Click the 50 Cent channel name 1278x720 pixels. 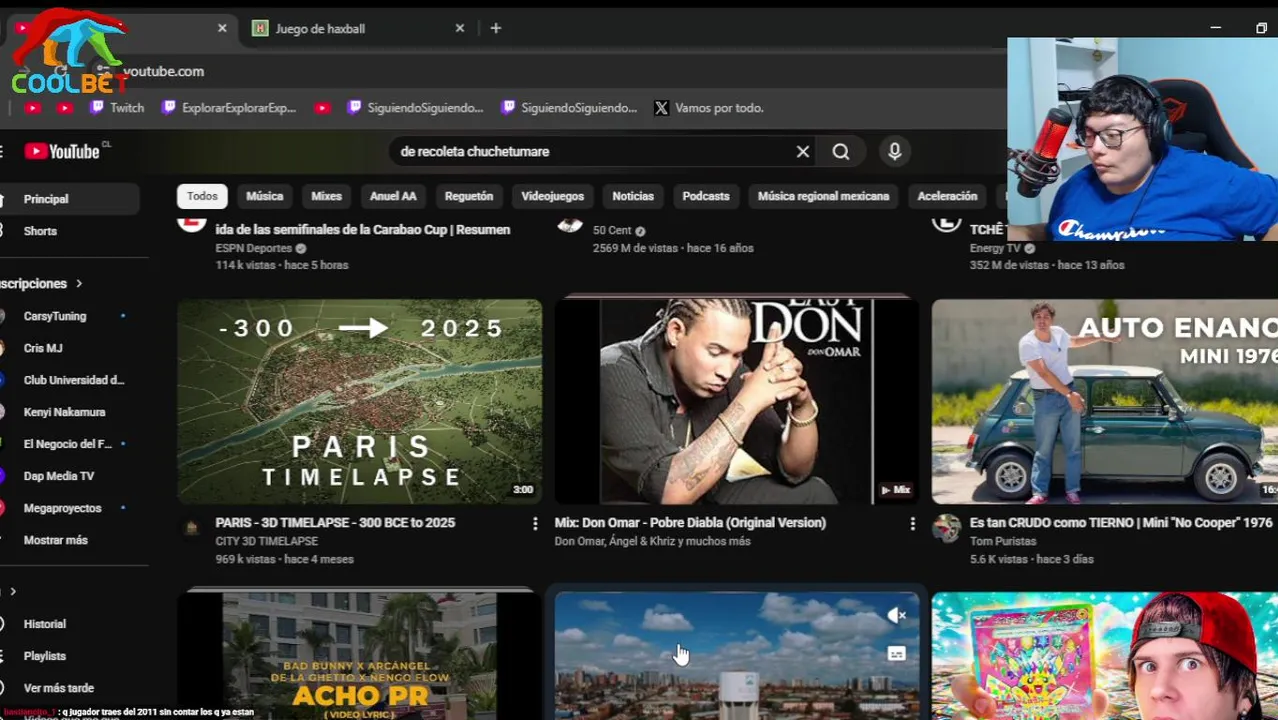(612, 230)
